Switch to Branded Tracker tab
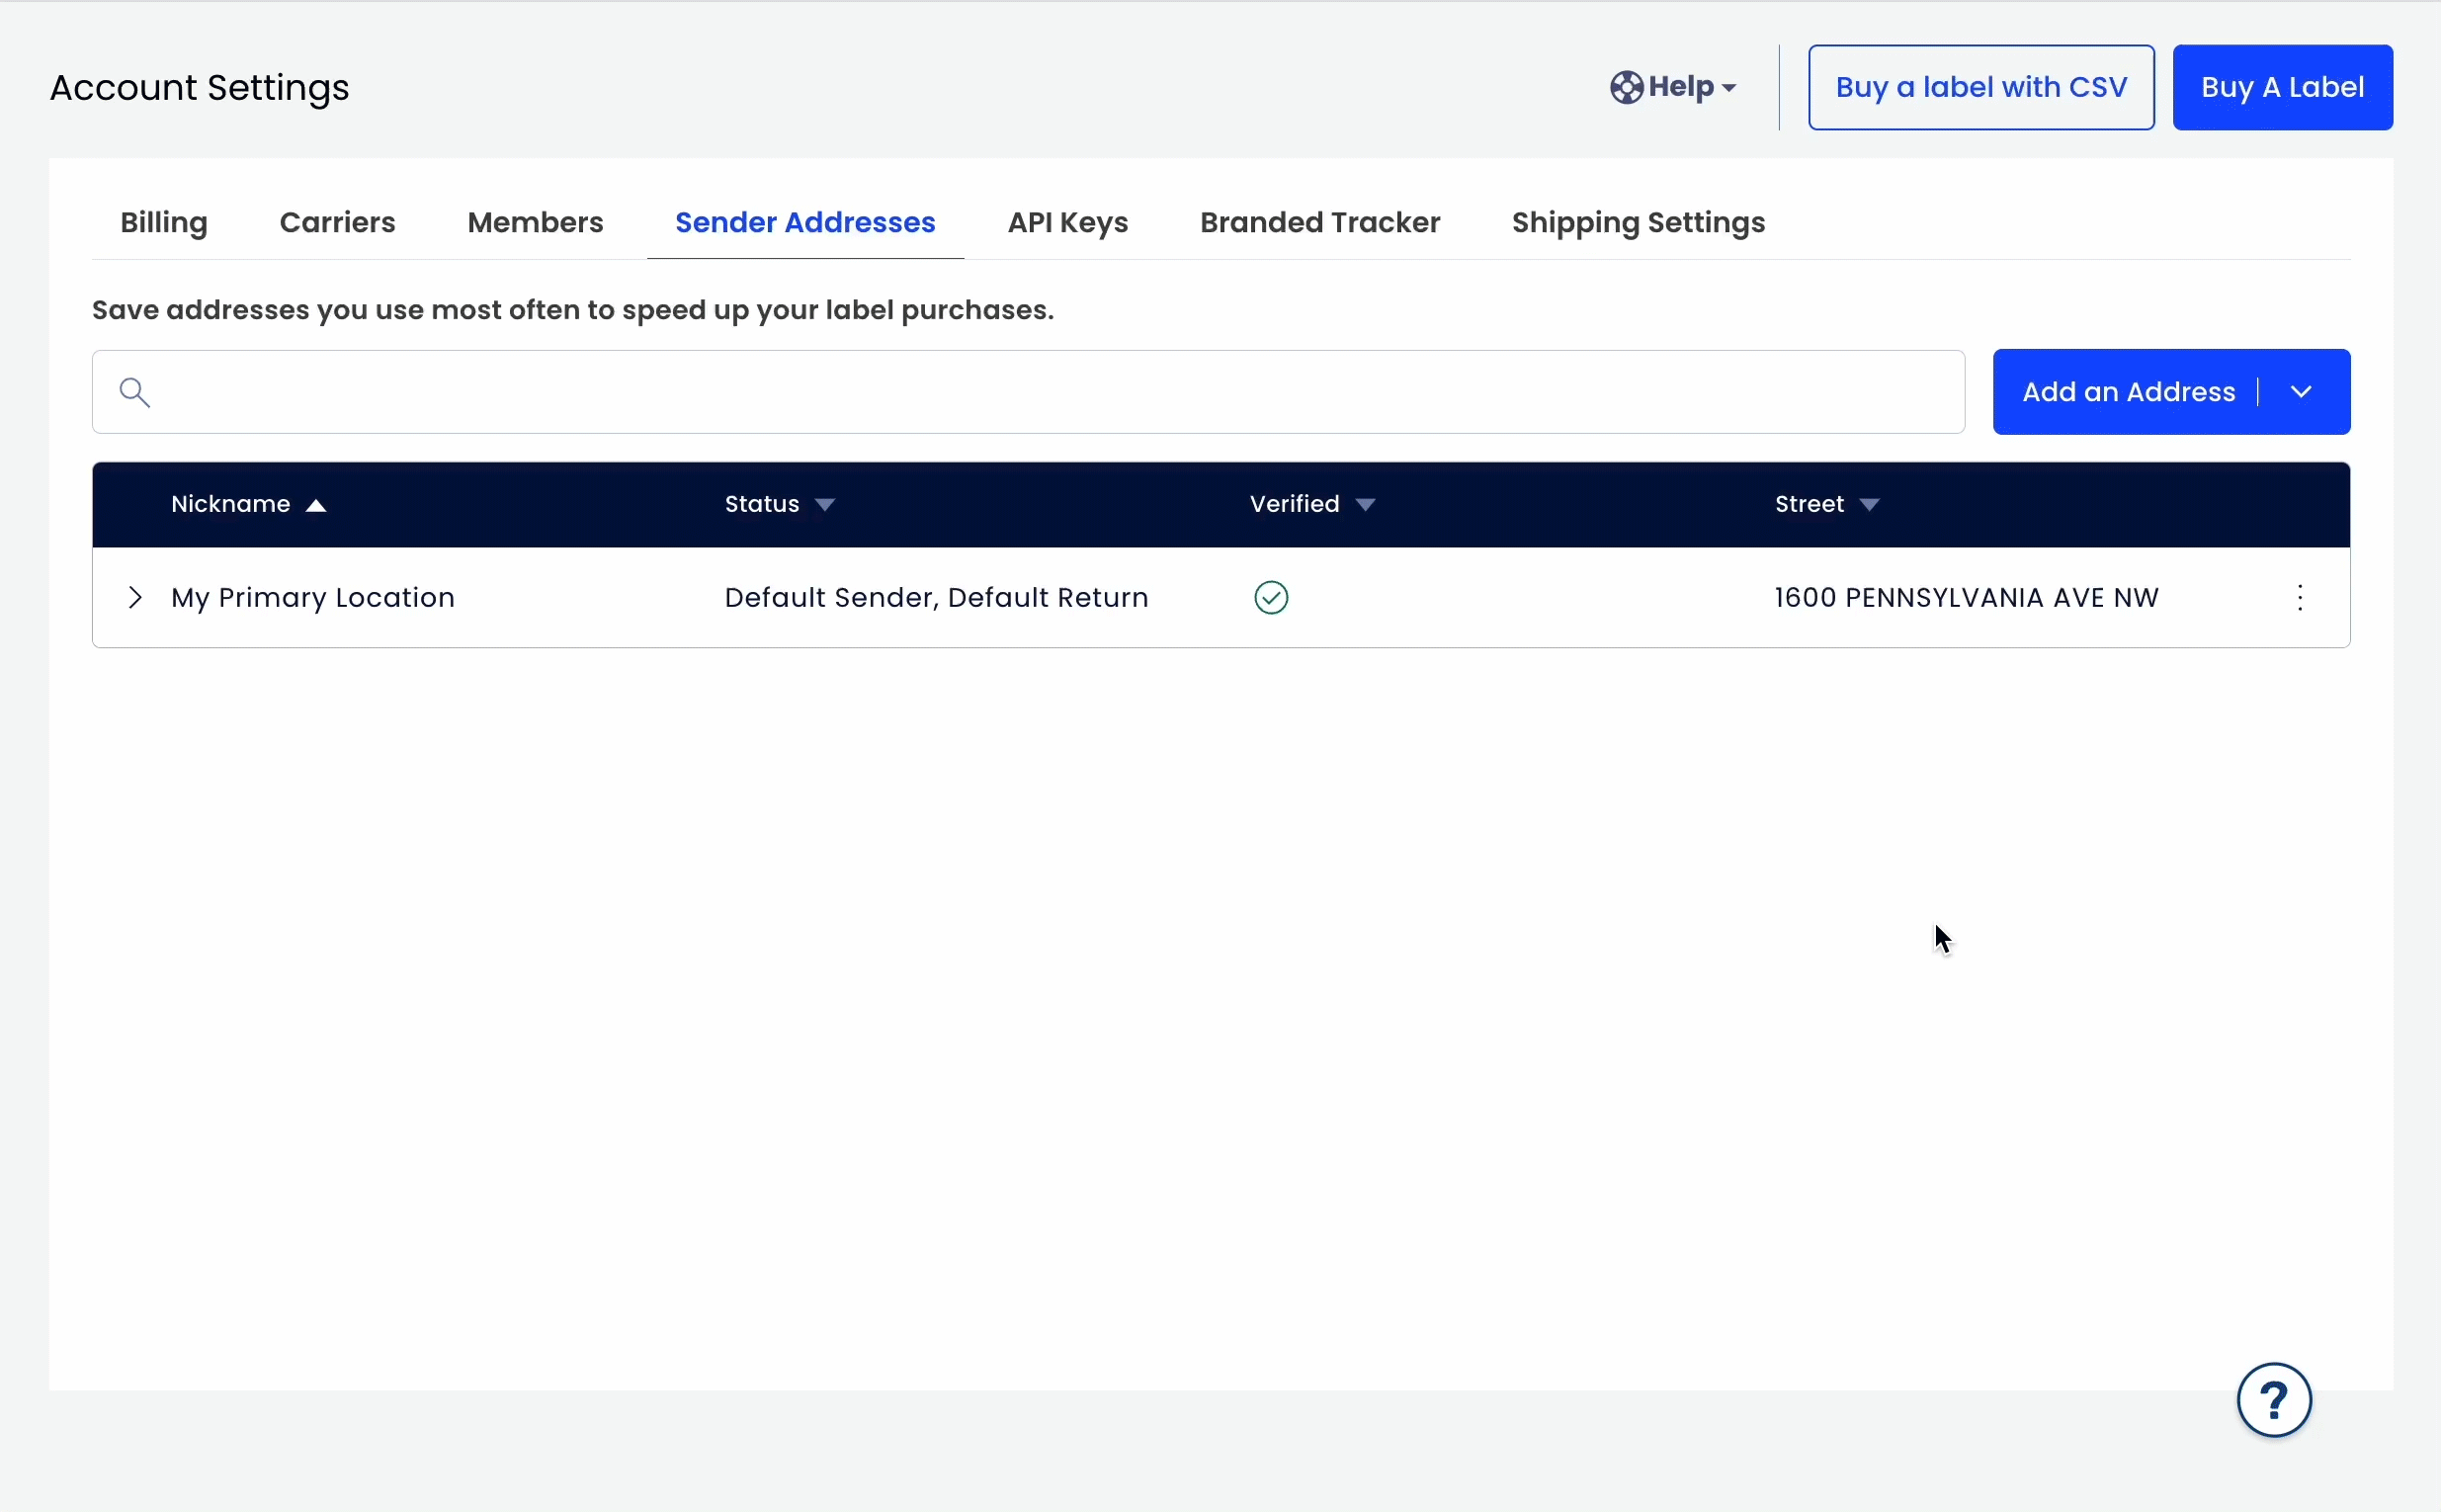 point(1320,222)
